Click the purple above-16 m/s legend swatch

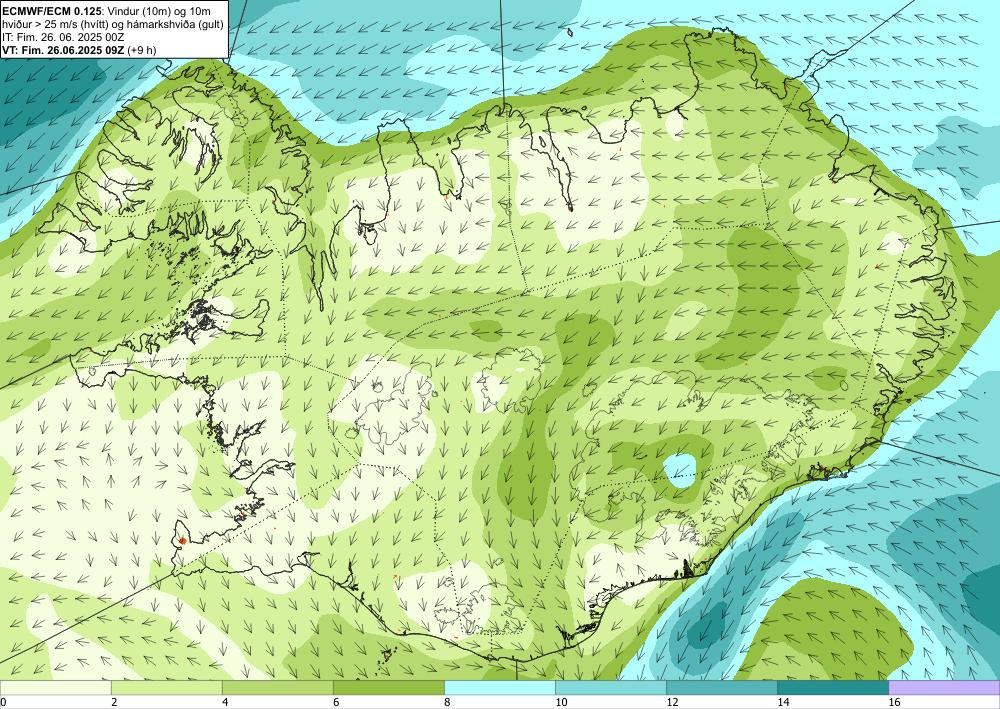[x=944, y=687]
